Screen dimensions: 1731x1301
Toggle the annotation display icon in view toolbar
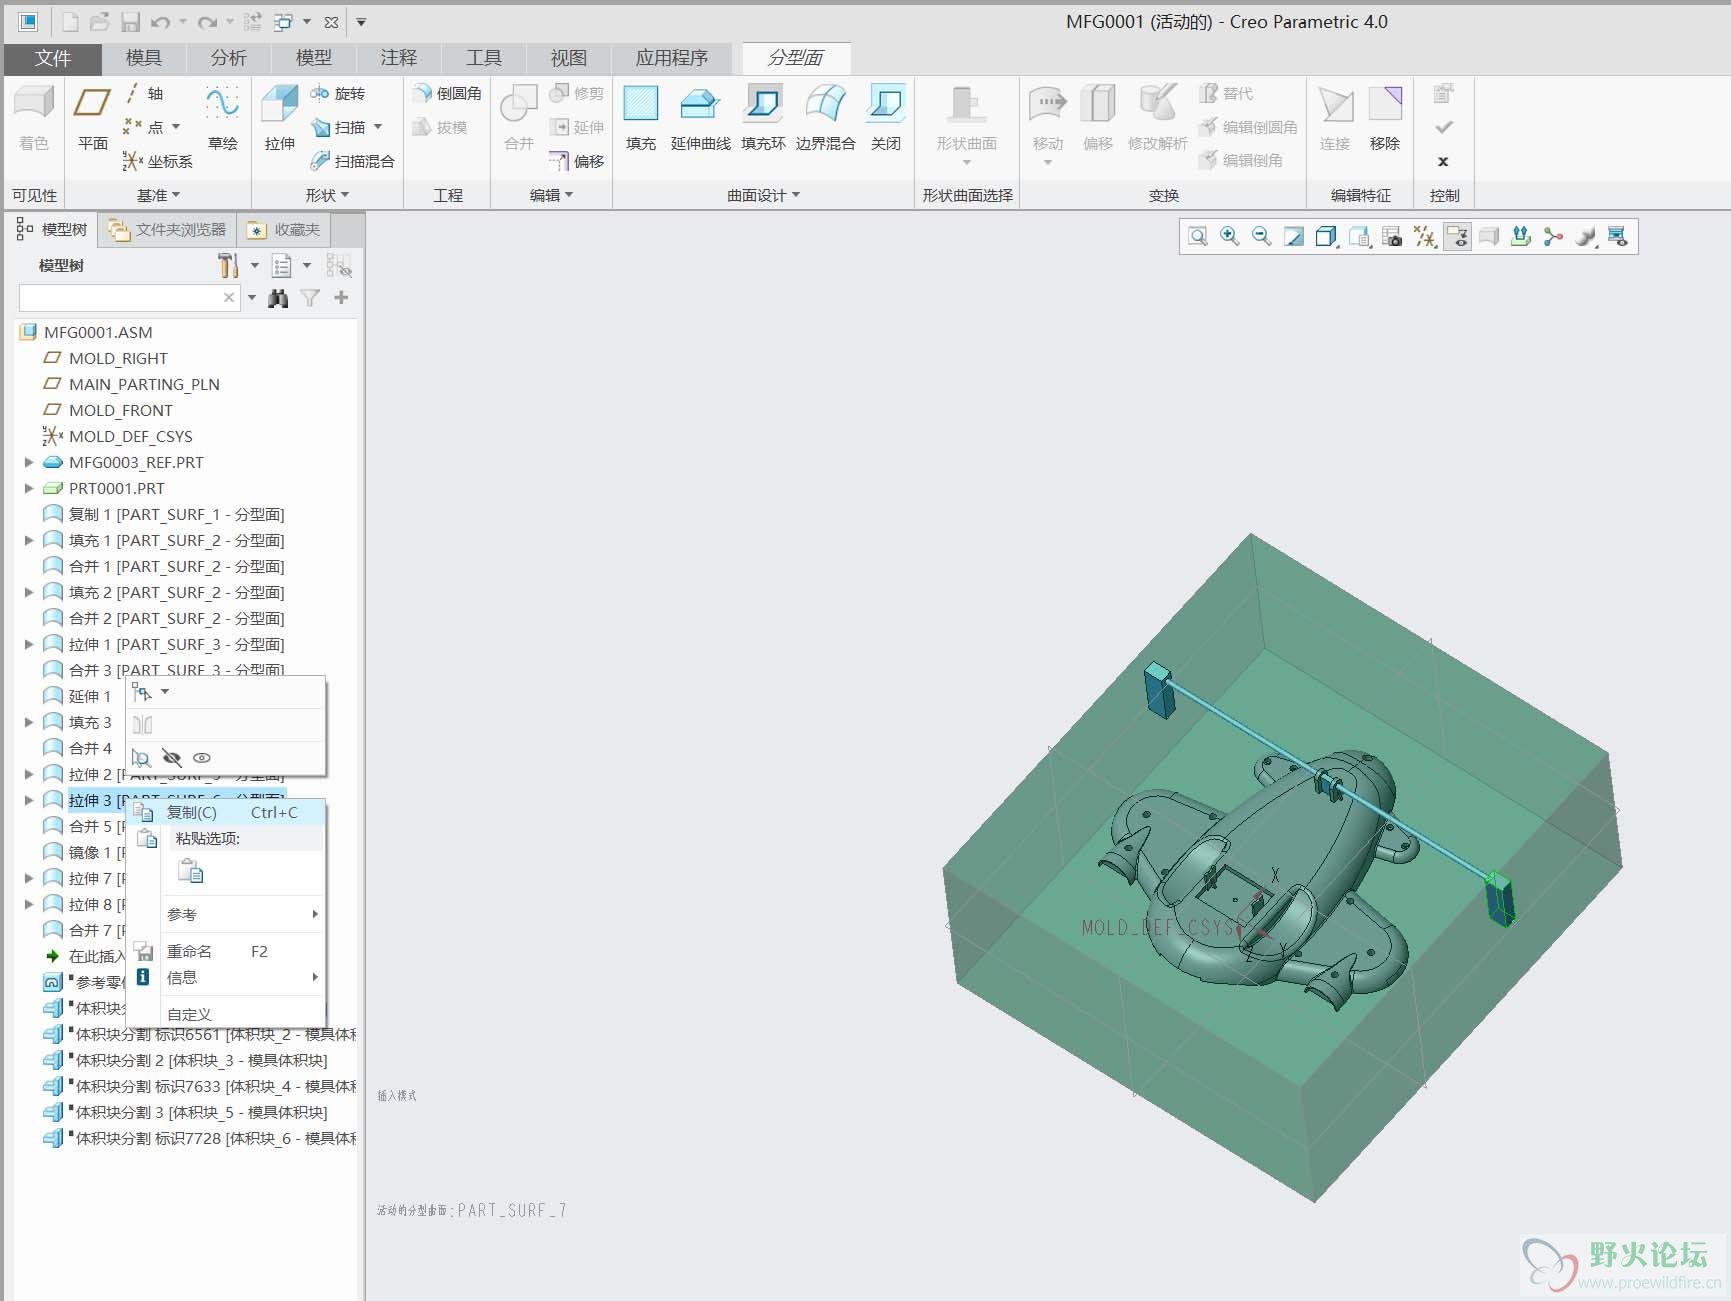(1457, 237)
